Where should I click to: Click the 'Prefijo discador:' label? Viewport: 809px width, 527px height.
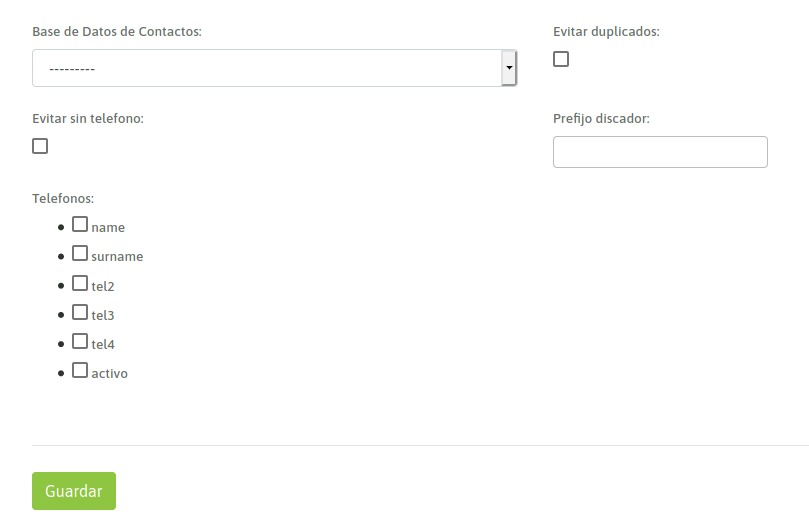(x=601, y=119)
